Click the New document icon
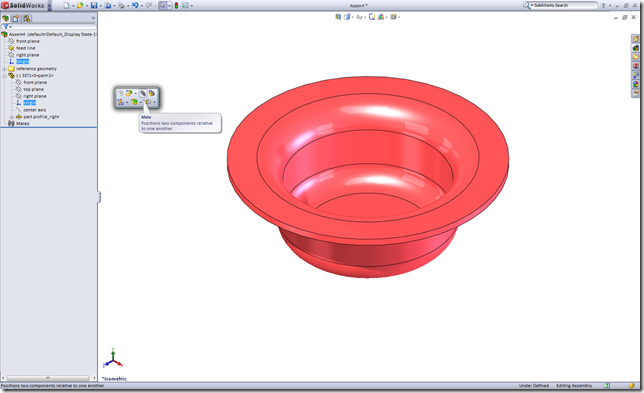 tap(66, 5)
